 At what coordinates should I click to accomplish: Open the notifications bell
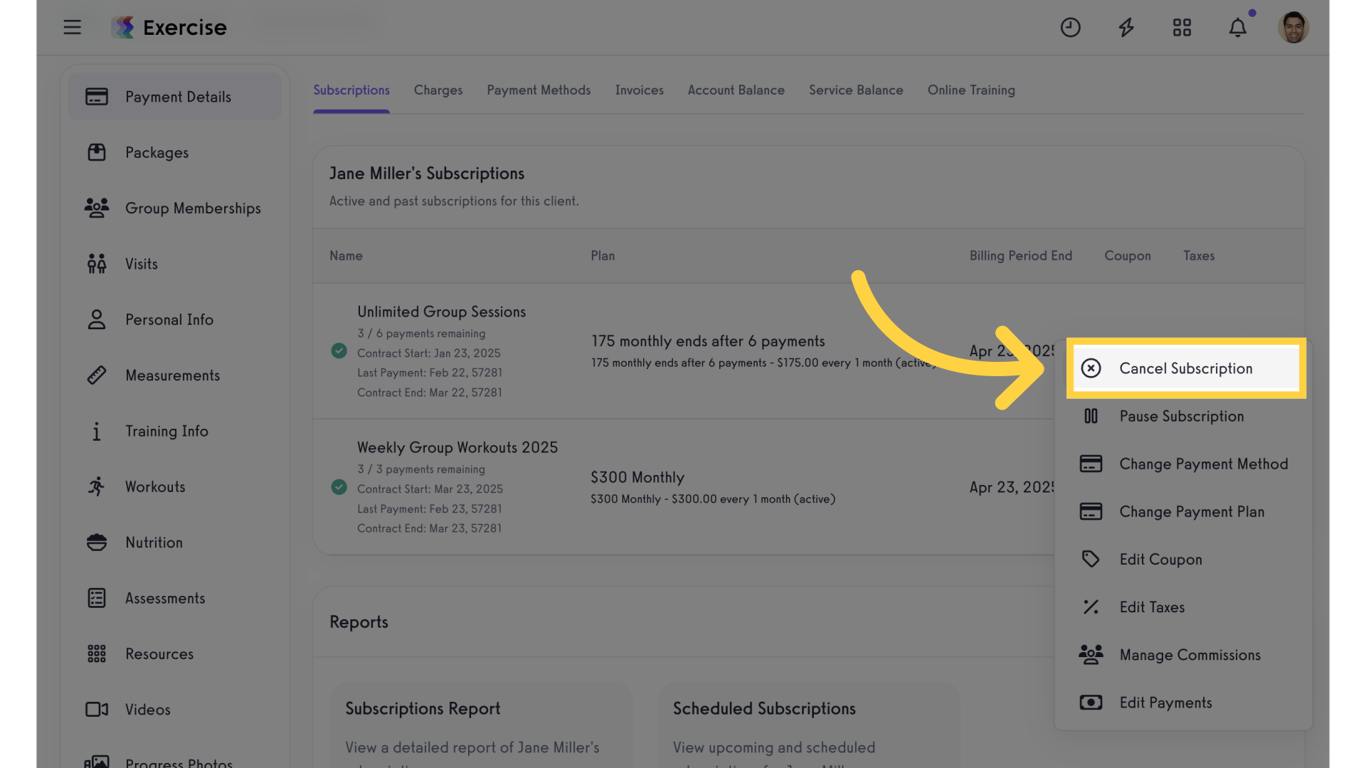[1238, 27]
